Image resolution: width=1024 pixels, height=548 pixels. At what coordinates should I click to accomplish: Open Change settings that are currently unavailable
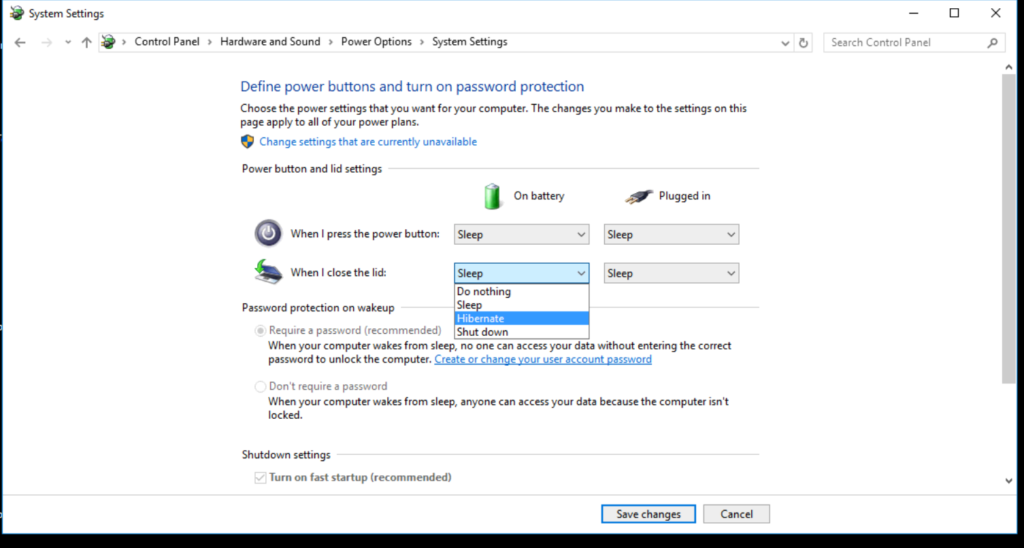pos(368,142)
